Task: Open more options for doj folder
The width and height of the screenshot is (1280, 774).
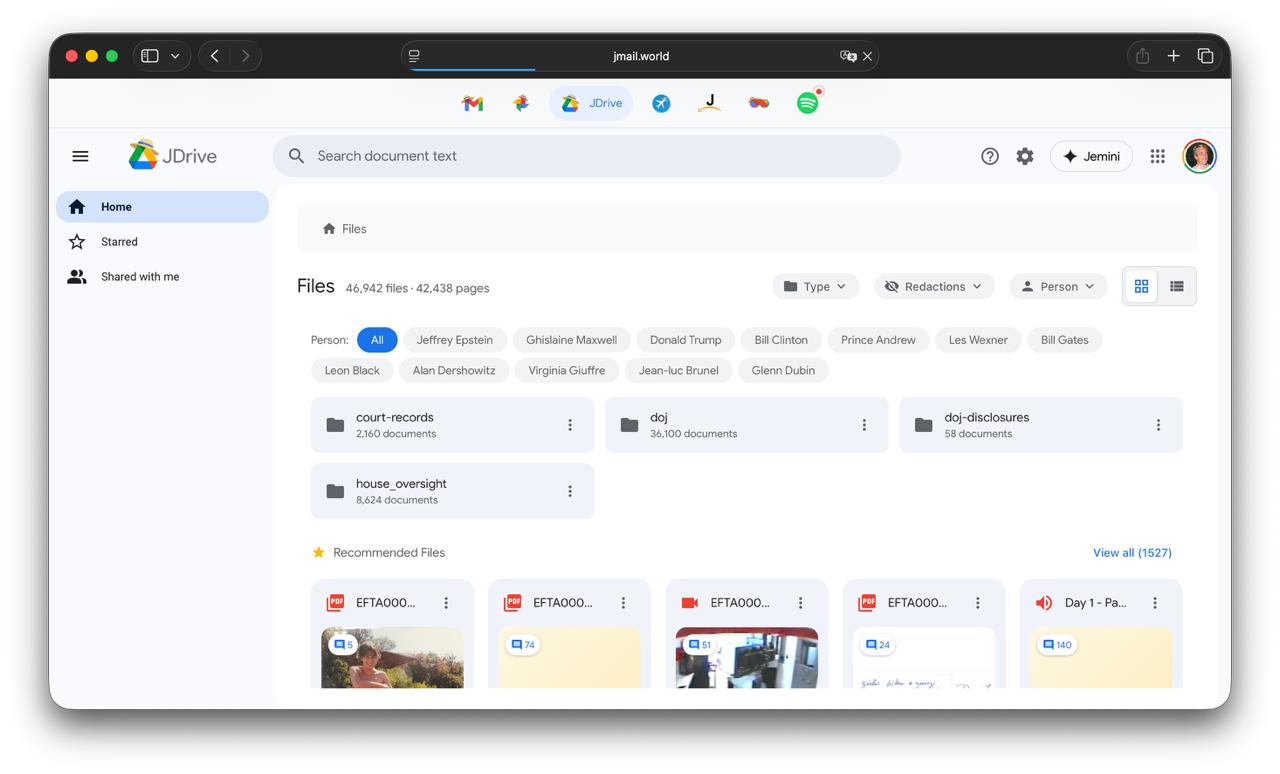Action: (x=864, y=425)
